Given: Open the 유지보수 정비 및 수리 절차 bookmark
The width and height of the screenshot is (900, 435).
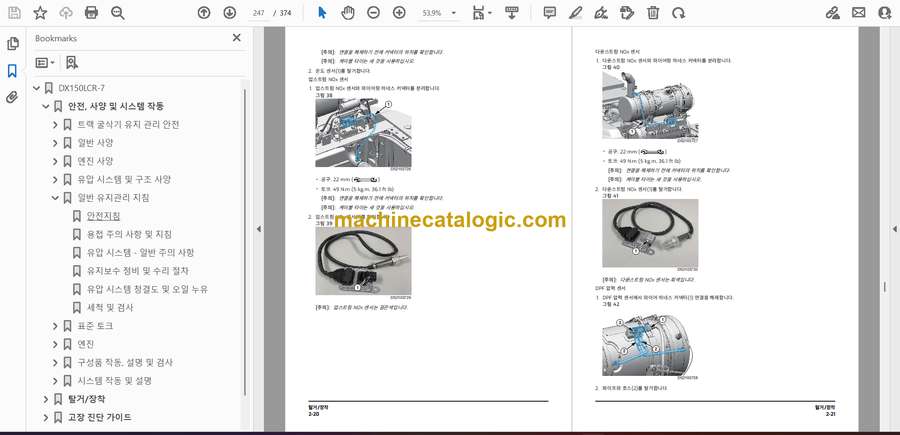Looking at the screenshot, I should [138, 271].
